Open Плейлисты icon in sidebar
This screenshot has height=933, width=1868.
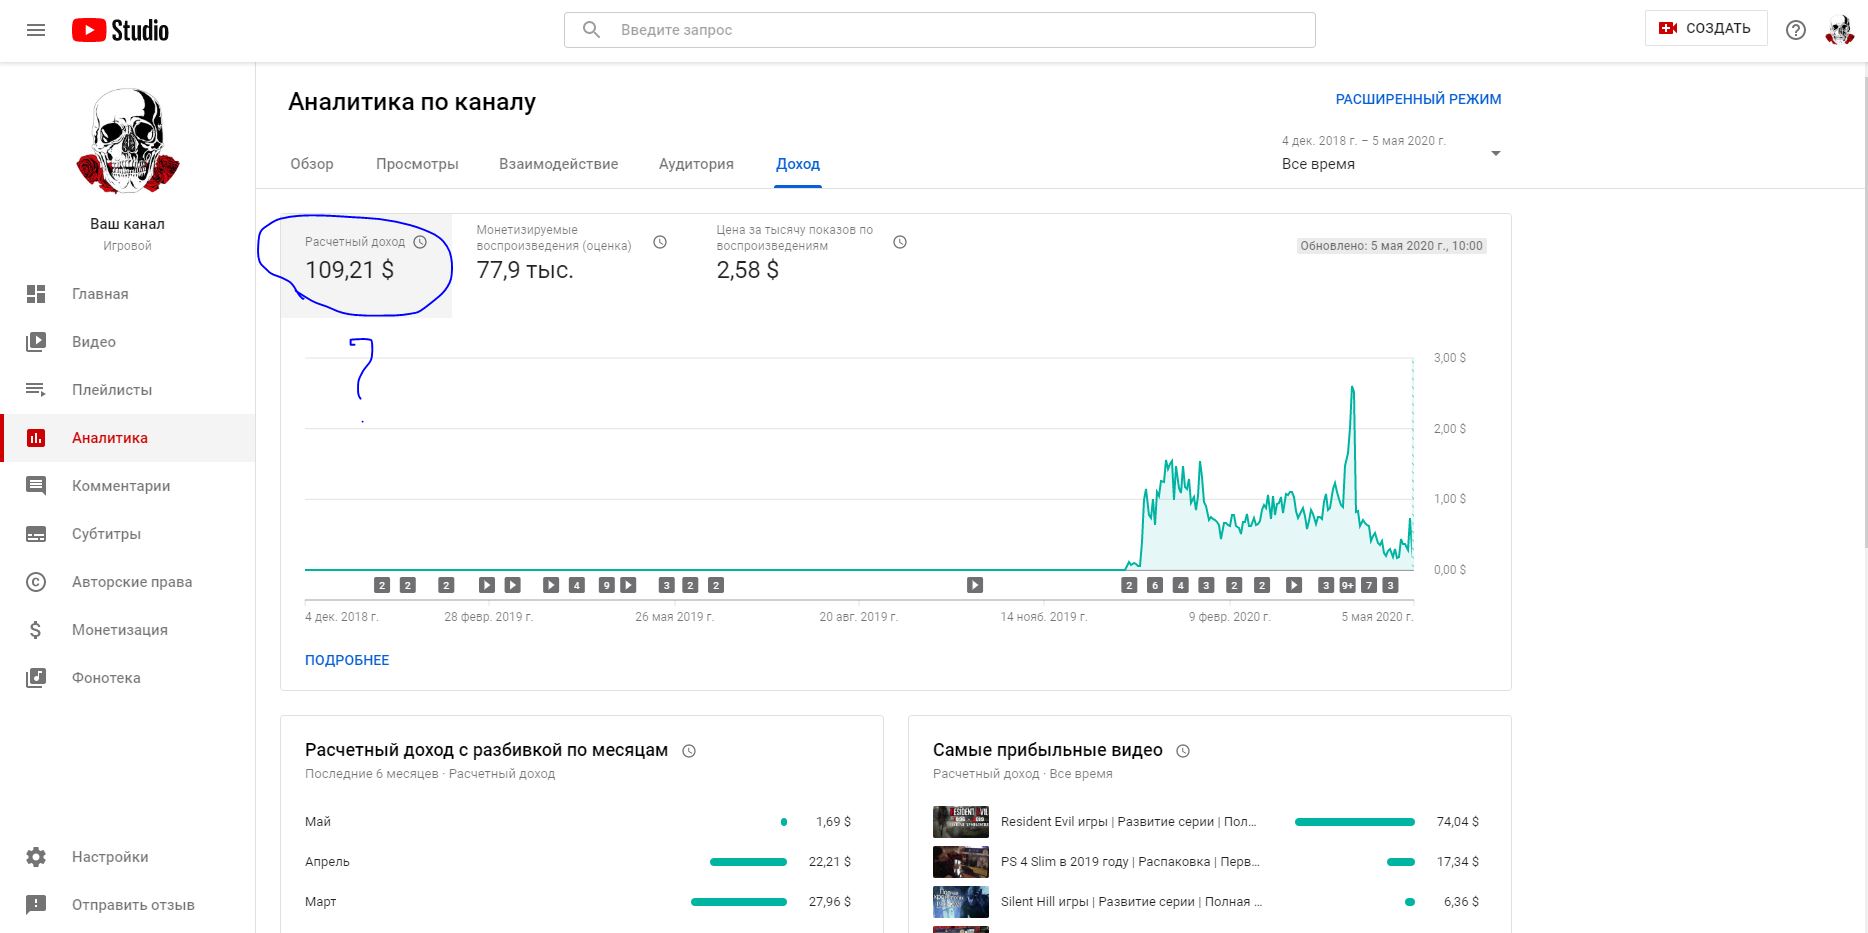click(x=36, y=390)
